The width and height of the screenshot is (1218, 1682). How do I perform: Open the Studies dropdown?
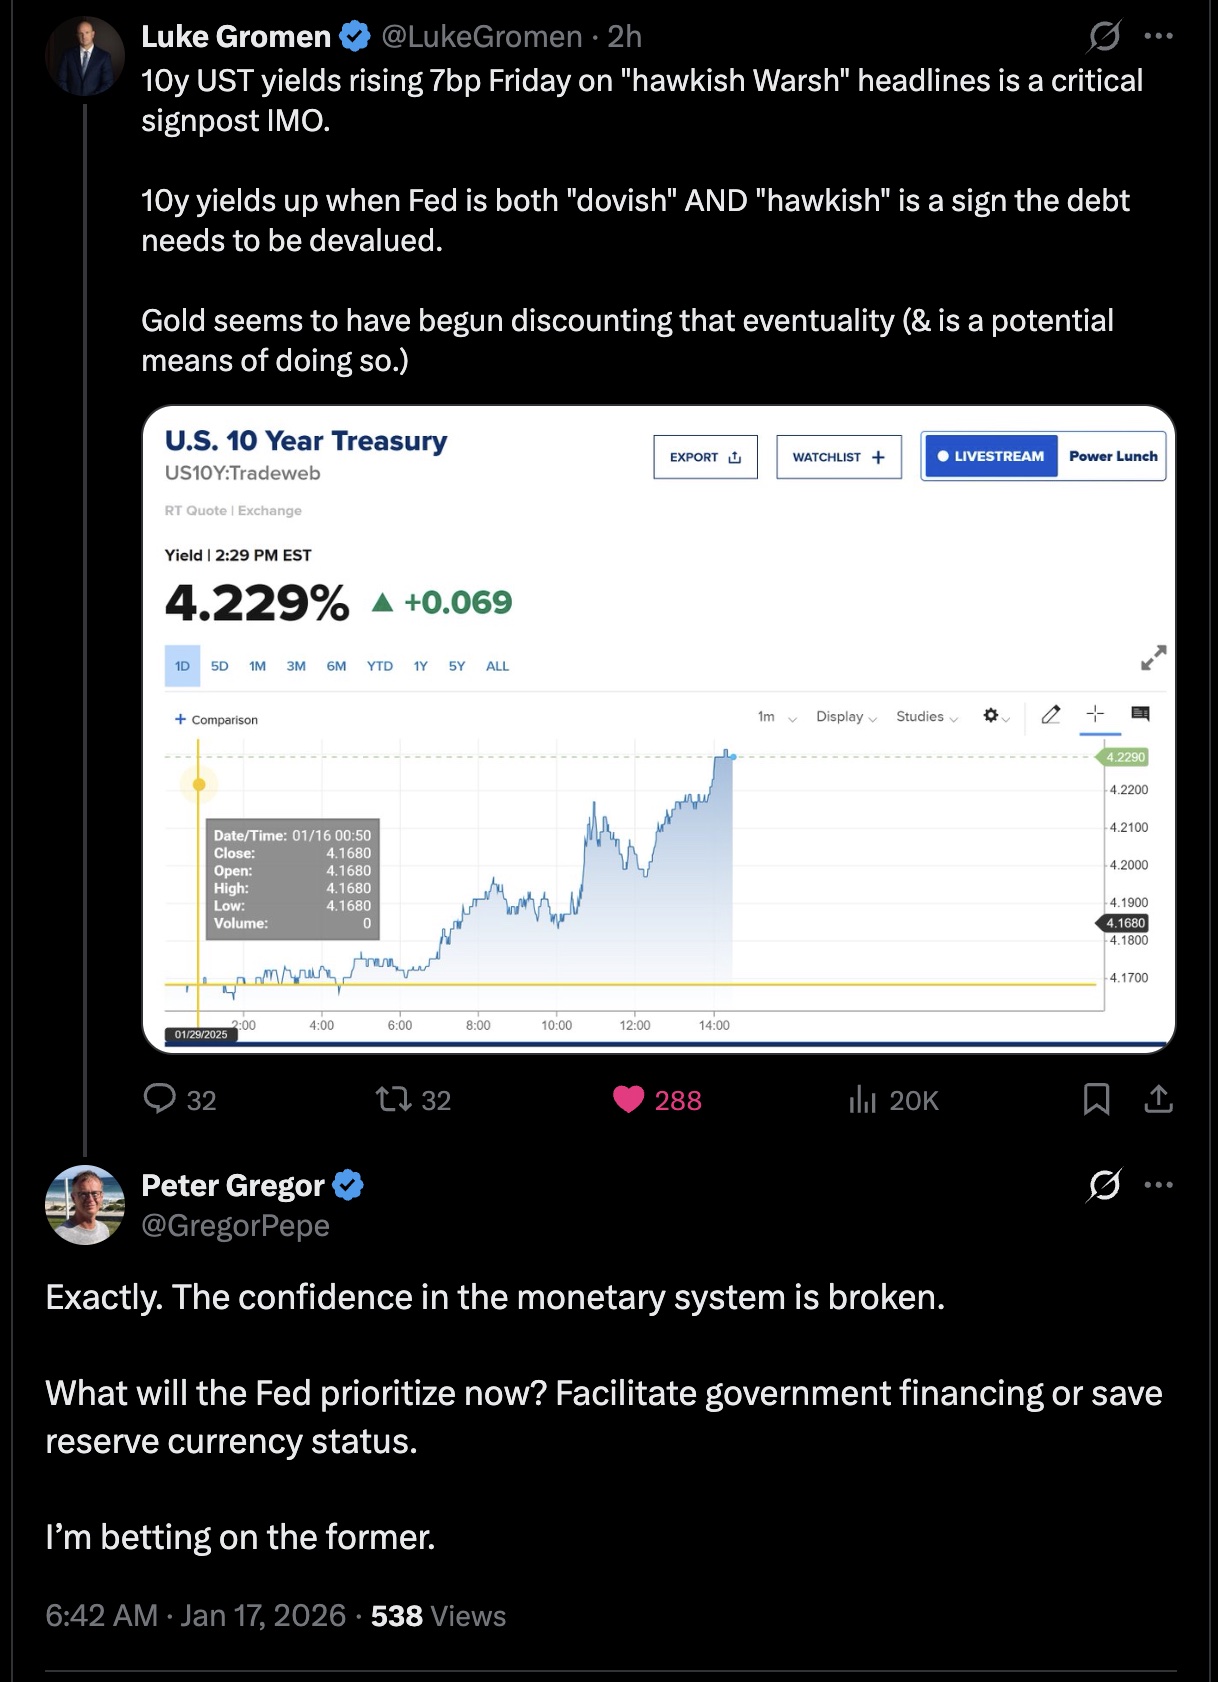927,717
